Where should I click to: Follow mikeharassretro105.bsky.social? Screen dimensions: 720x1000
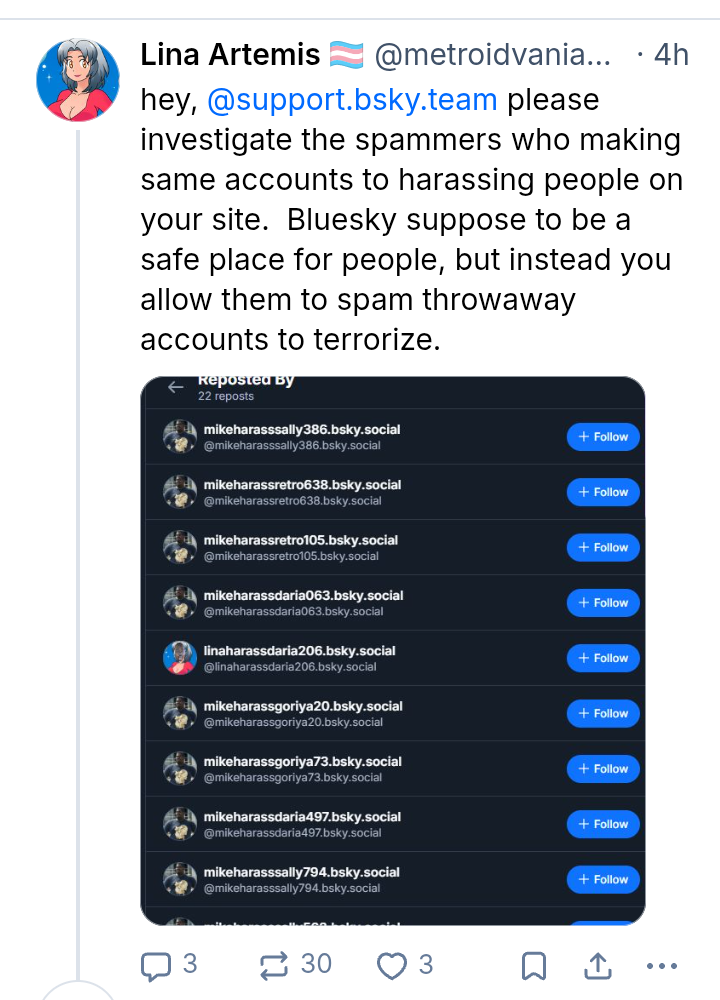tap(603, 547)
